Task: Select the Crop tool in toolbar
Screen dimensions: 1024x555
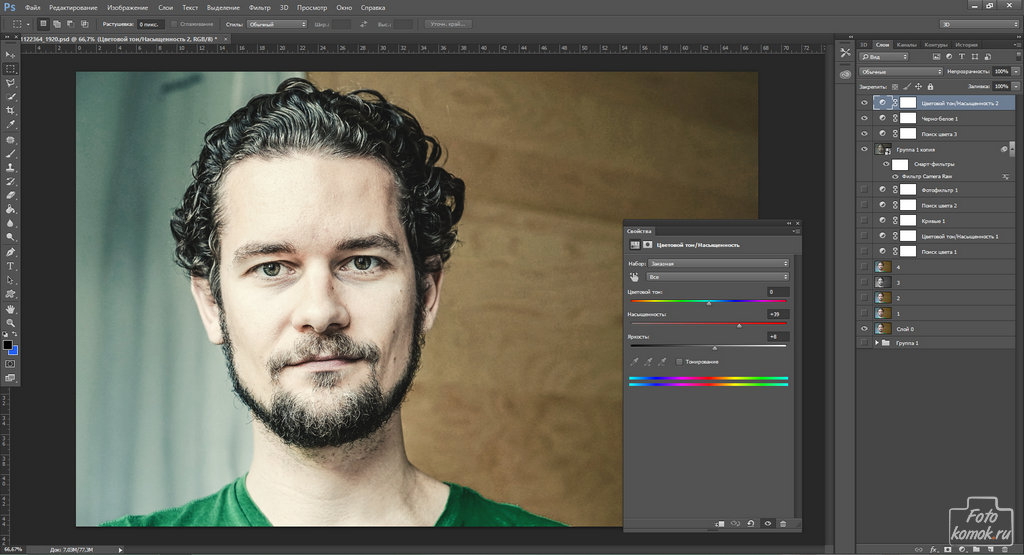Action: point(10,111)
